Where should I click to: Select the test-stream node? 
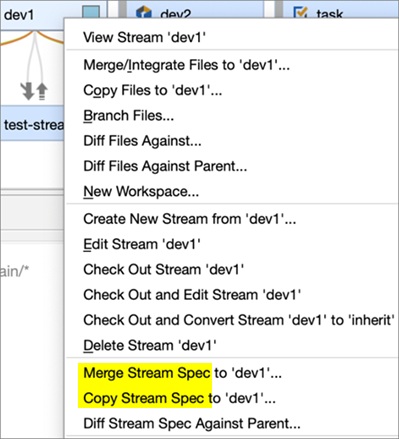pos(32,125)
